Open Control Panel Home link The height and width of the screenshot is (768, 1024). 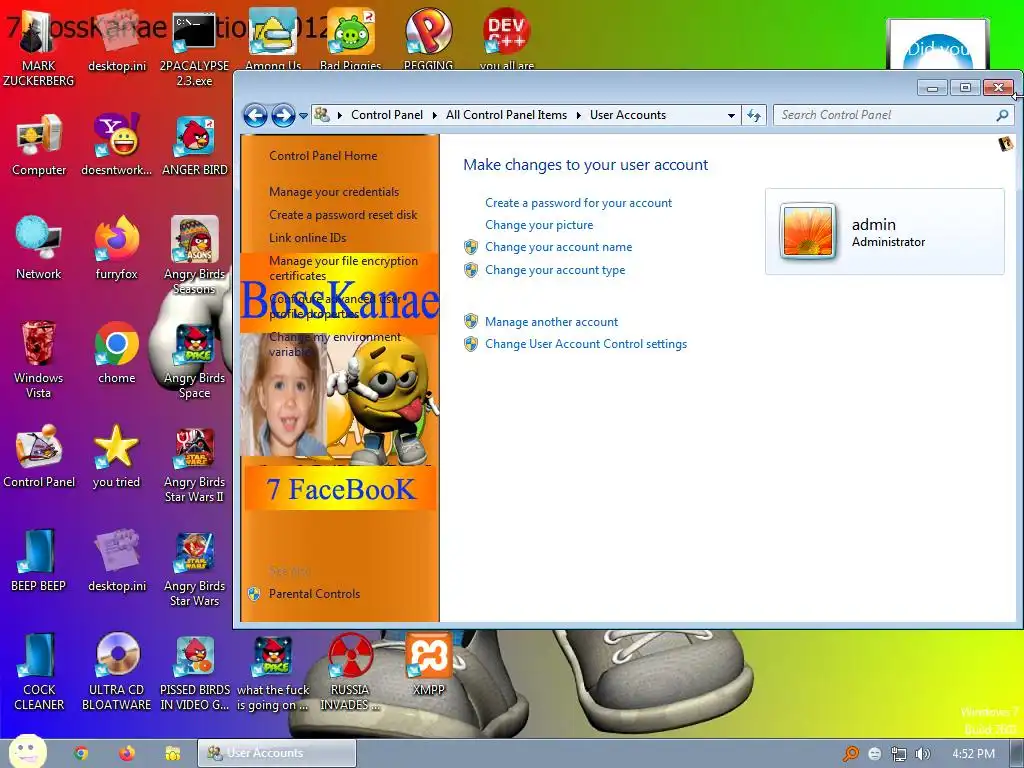click(x=323, y=155)
